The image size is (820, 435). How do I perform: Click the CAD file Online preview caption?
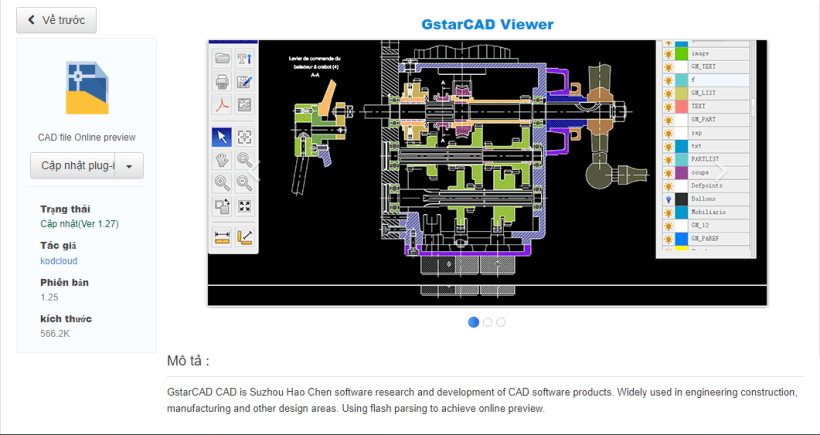[x=87, y=138]
